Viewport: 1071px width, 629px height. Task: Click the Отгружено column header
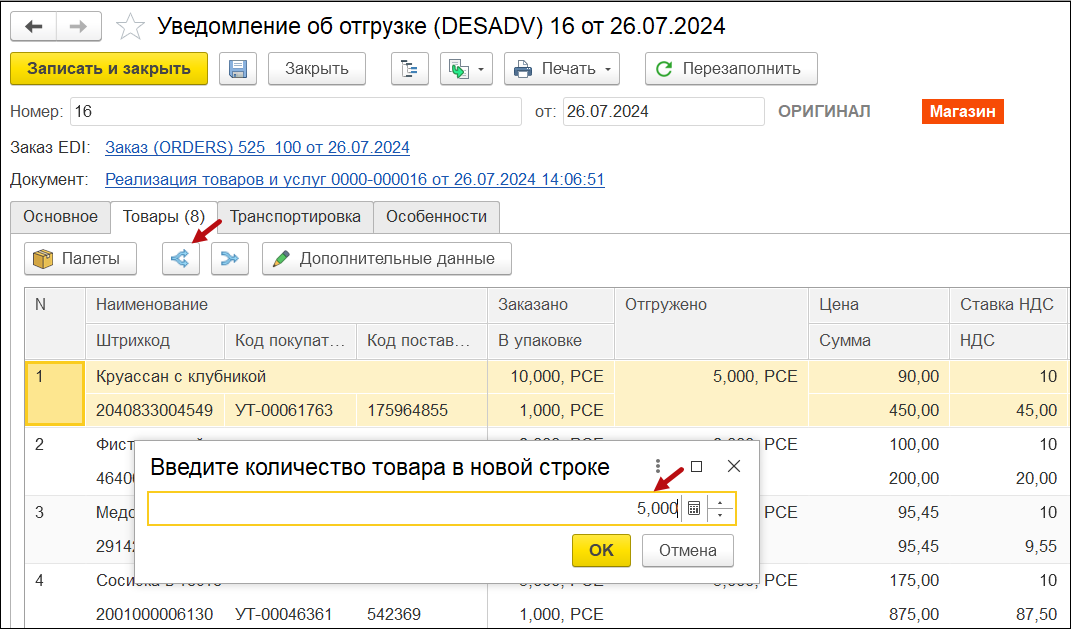[711, 323]
